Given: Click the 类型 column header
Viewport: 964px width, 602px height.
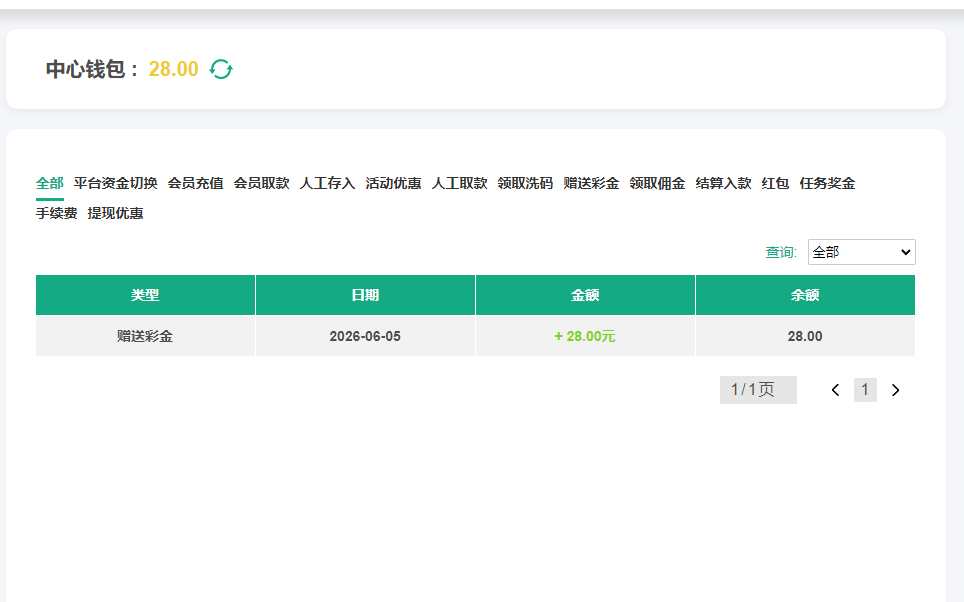Looking at the screenshot, I should pyautogui.click(x=145, y=295).
